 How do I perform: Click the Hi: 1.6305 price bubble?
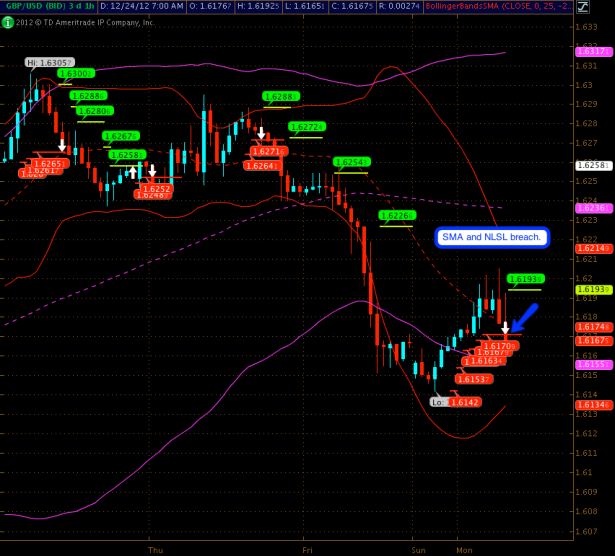[49, 62]
